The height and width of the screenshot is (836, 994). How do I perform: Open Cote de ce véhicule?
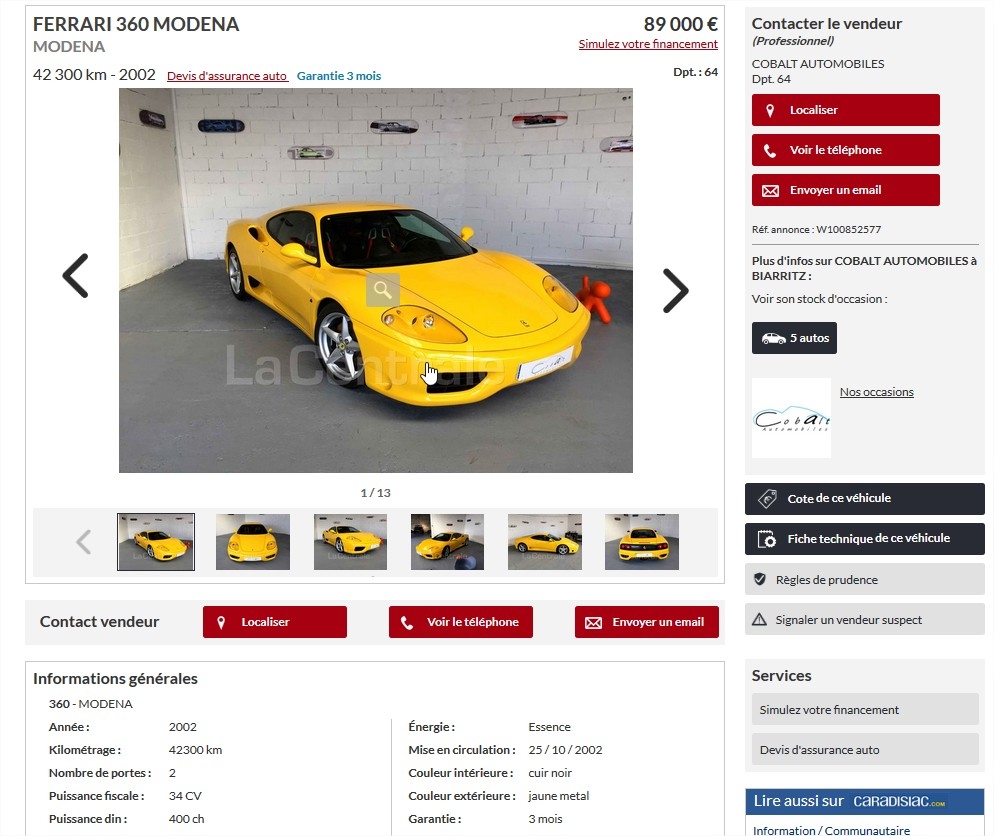coord(865,499)
